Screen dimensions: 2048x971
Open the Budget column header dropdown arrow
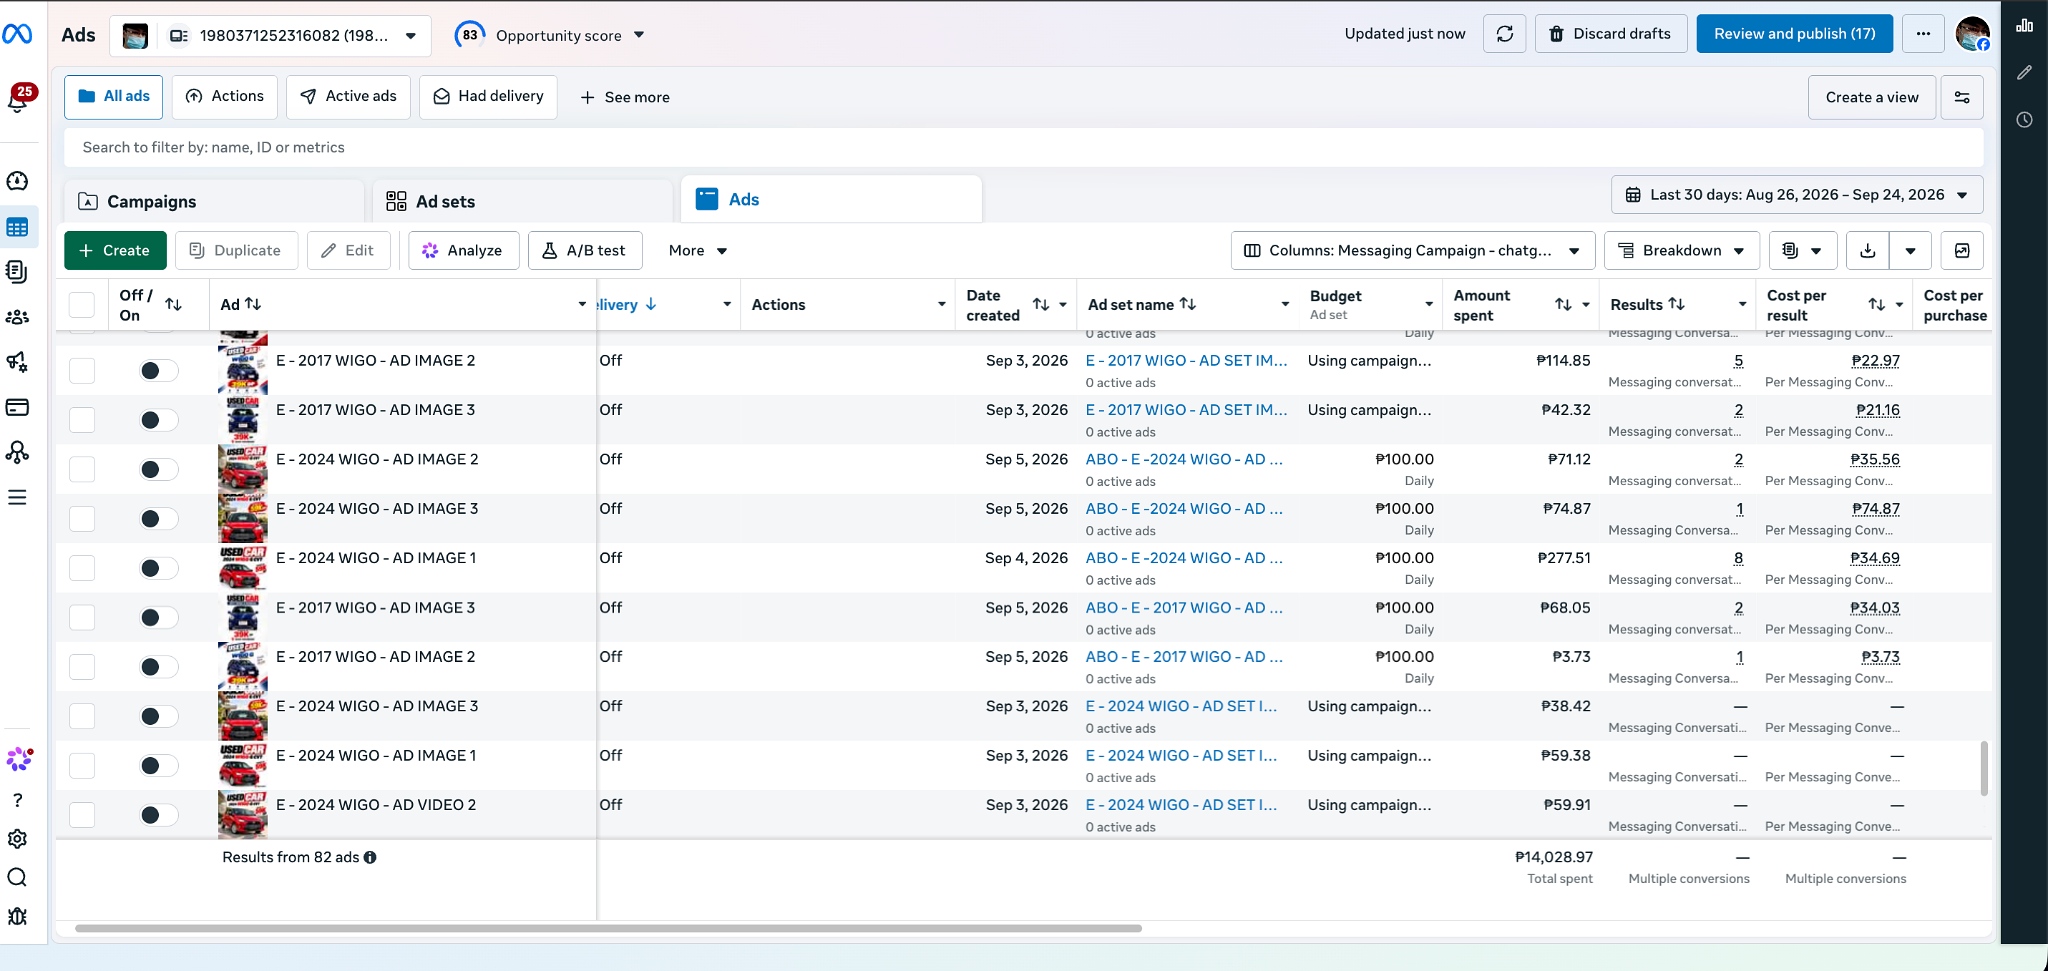click(x=1429, y=305)
